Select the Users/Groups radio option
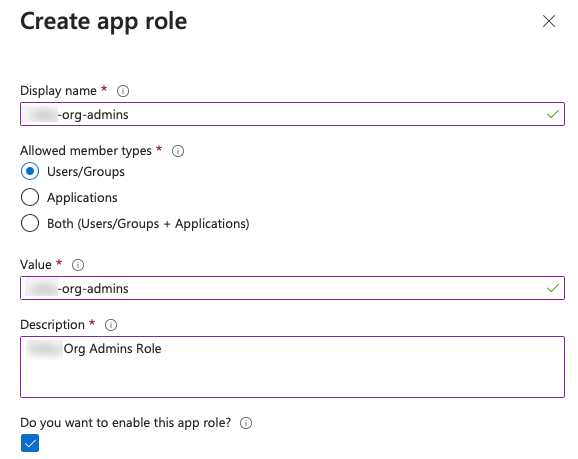 click(30, 171)
